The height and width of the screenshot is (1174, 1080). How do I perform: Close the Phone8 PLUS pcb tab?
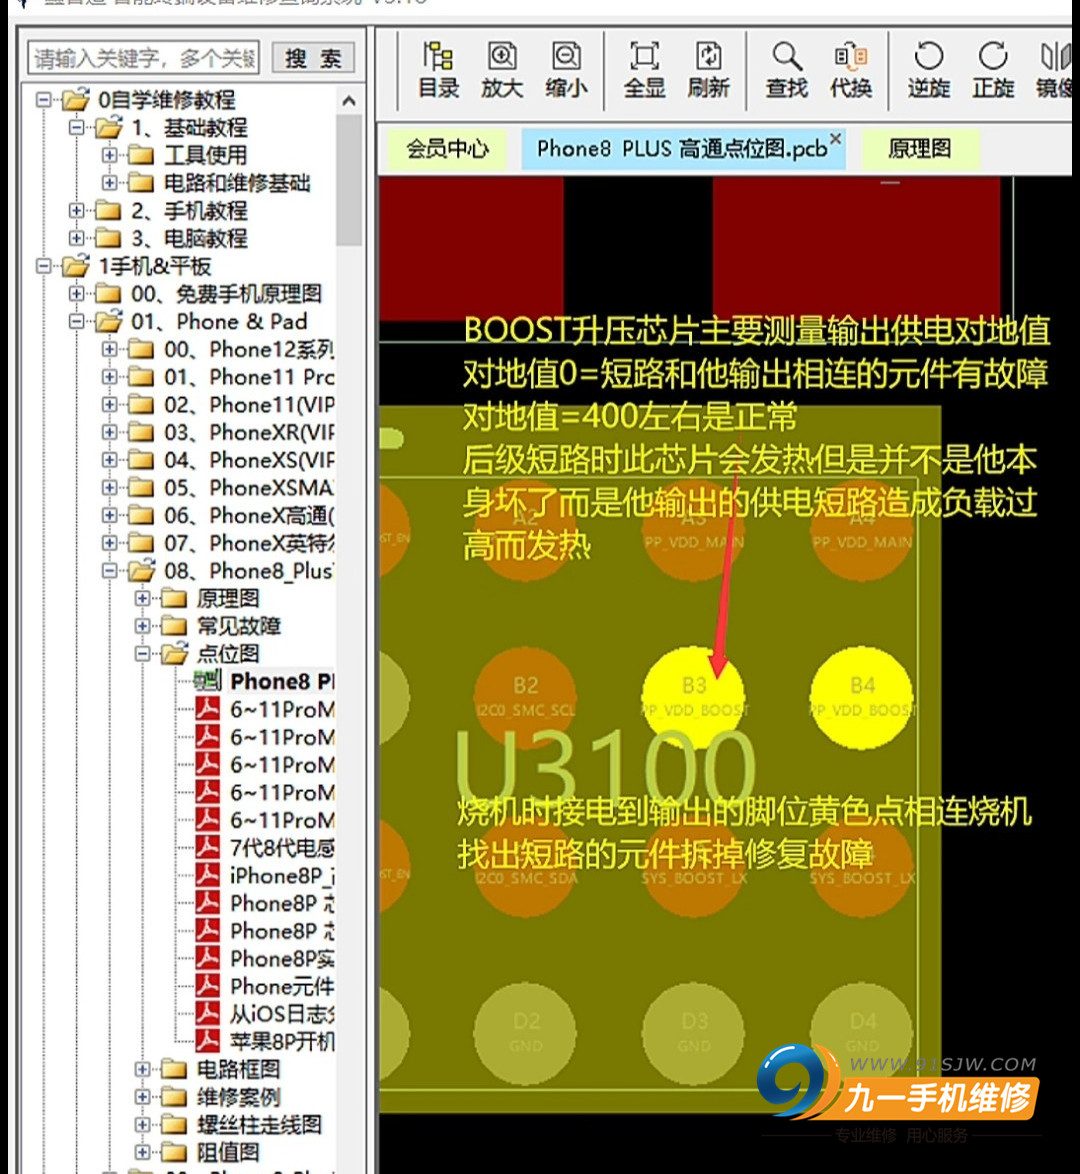[x=836, y=139]
